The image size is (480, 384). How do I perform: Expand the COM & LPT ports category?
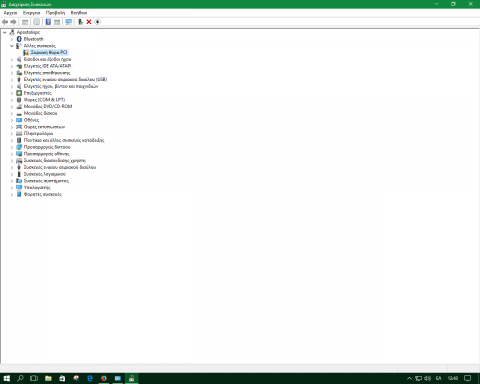[x=12, y=100]
